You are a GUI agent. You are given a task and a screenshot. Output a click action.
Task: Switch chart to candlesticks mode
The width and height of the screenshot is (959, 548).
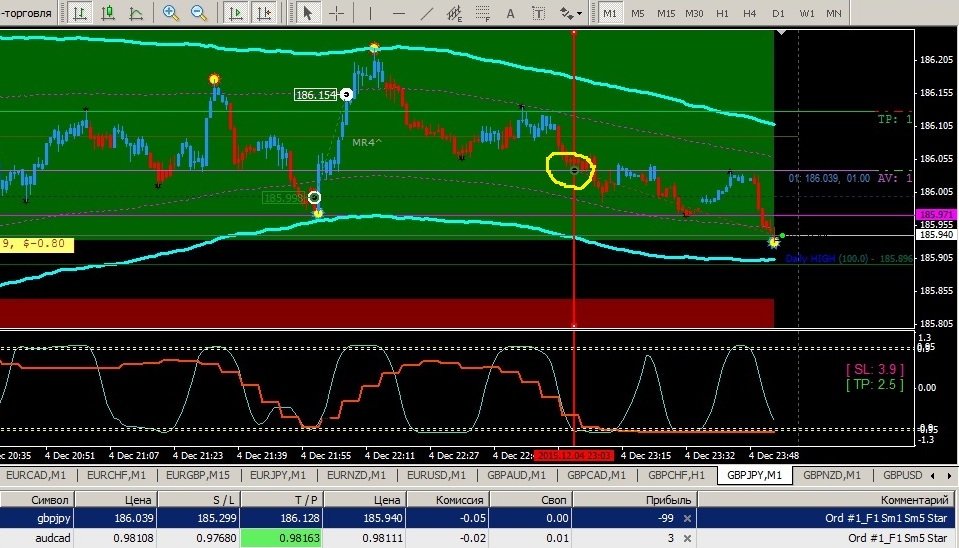pyautogui.click(x=108, y=13)
